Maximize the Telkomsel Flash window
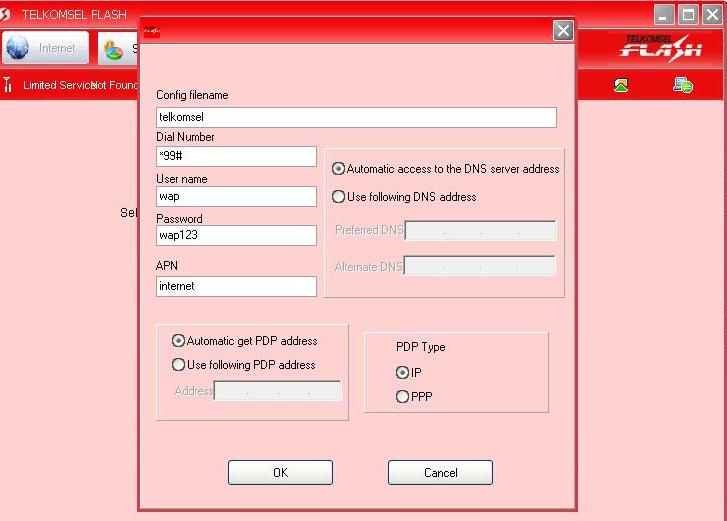This screenshot has height=521, width=727. click(688, 14)
